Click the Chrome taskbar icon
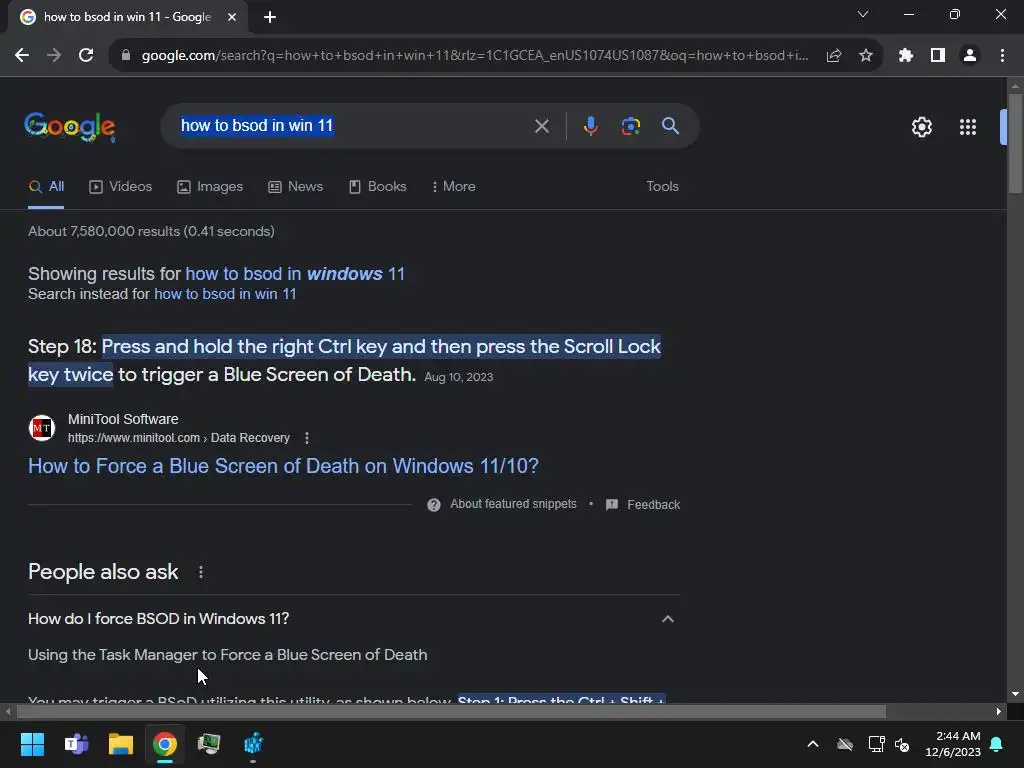Viewport: 1024px width, 768px height. click(165, 744)
